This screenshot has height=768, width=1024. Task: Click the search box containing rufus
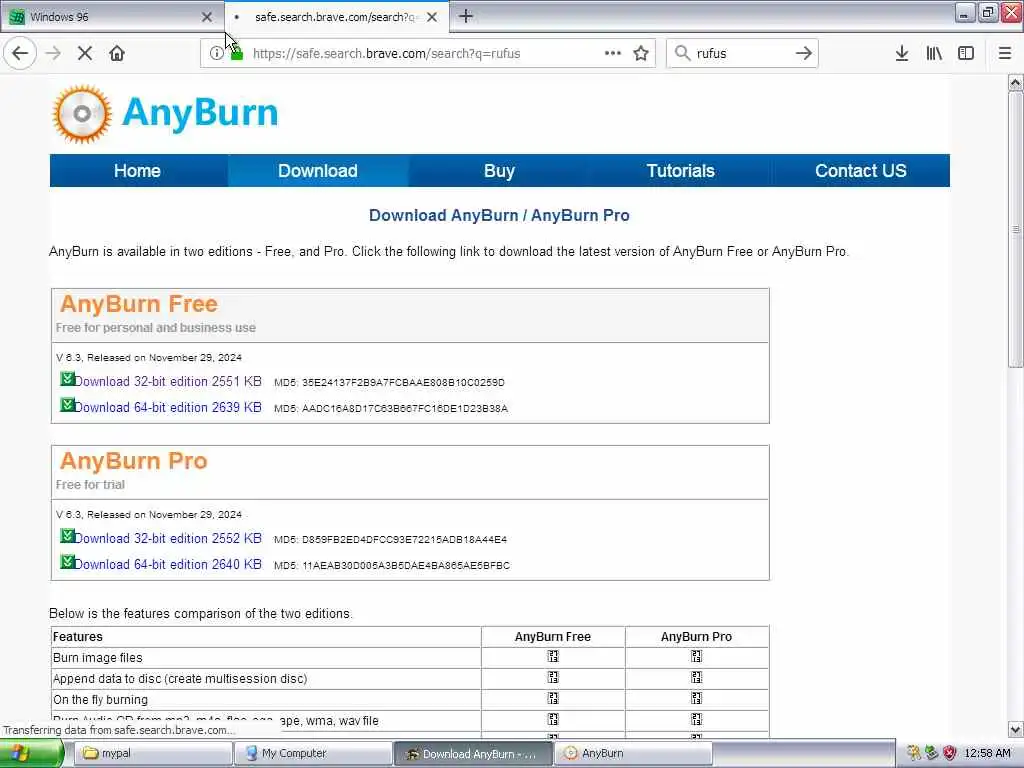click(x=742, y=54)
